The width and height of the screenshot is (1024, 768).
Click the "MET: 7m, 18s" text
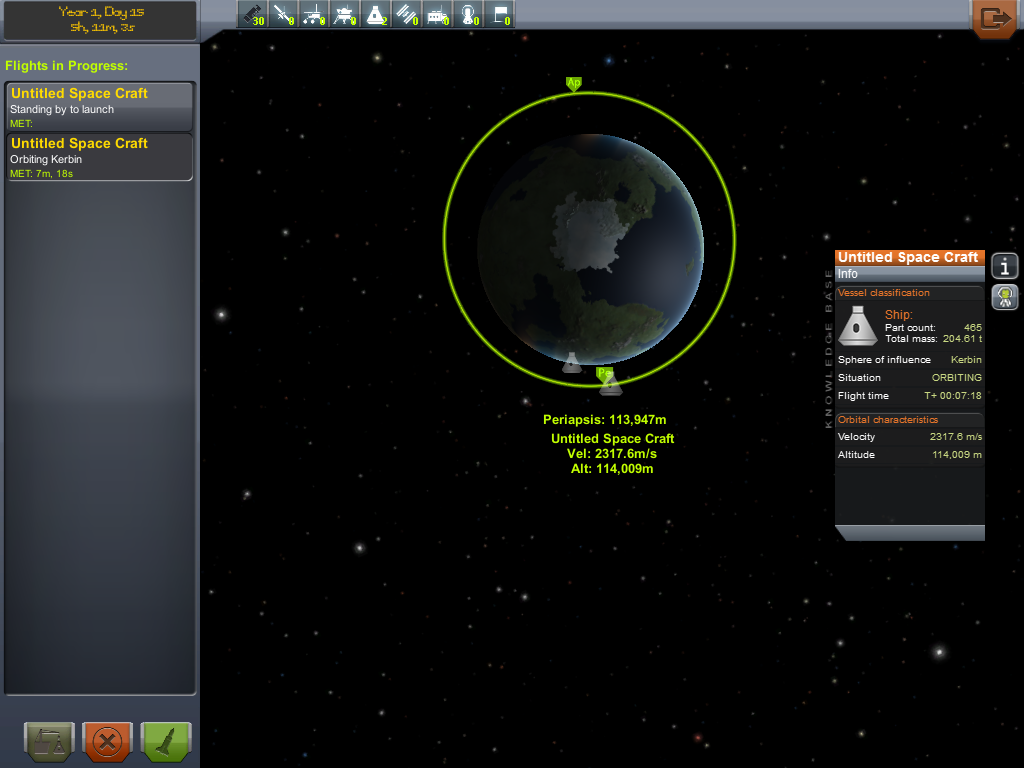click(41, 174)
